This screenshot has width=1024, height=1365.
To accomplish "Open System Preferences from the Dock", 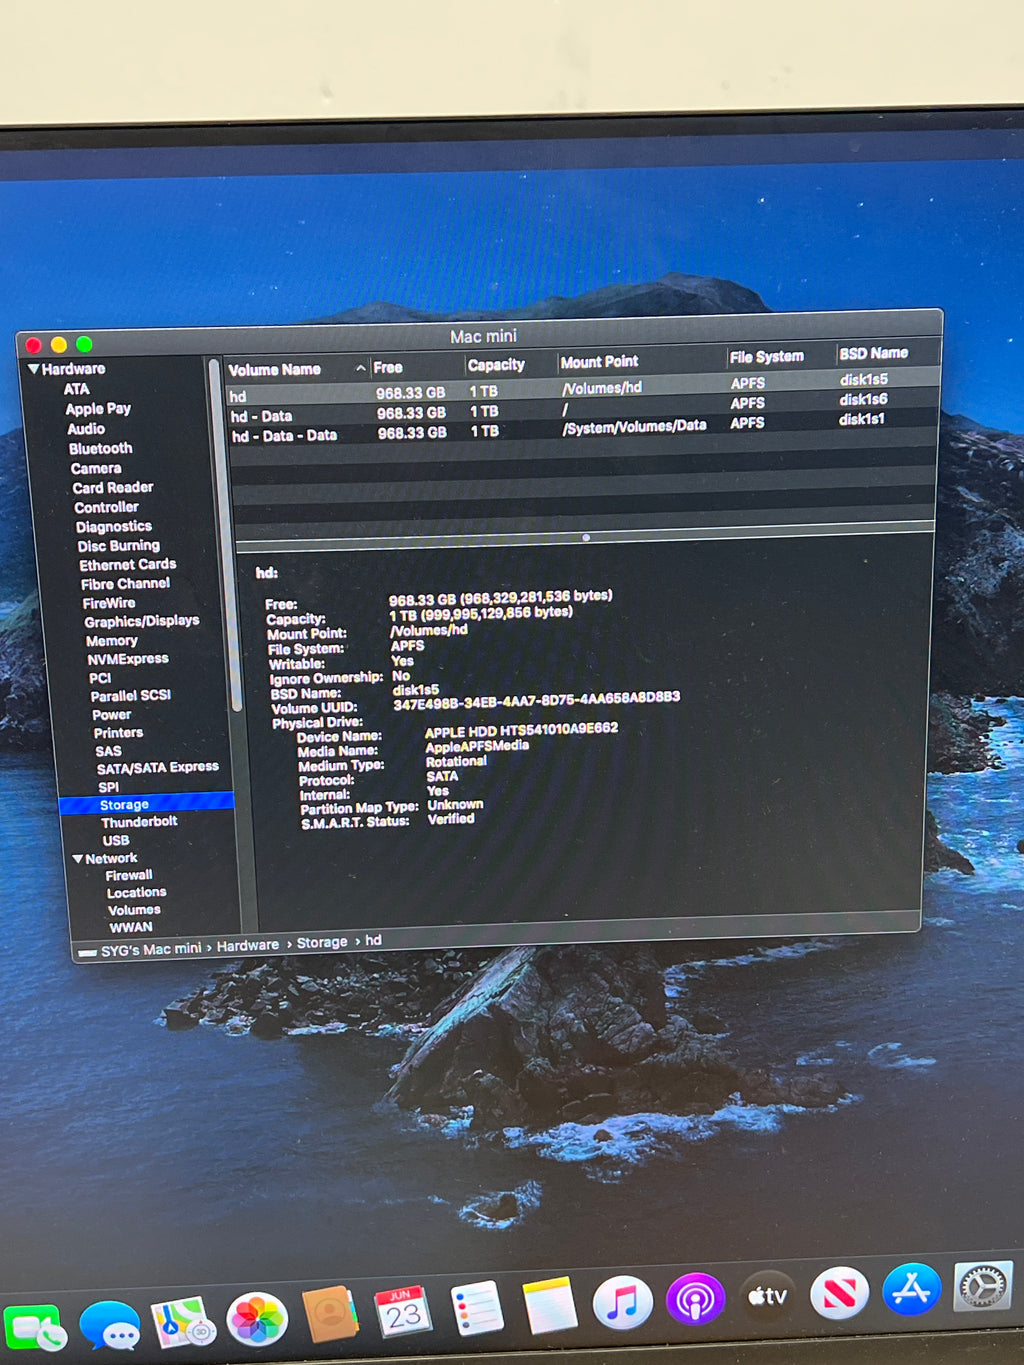I will pos(983,1286).
